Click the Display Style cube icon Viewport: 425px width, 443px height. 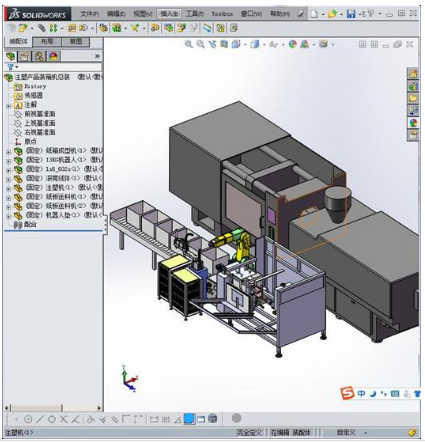[x=255, y=44]
